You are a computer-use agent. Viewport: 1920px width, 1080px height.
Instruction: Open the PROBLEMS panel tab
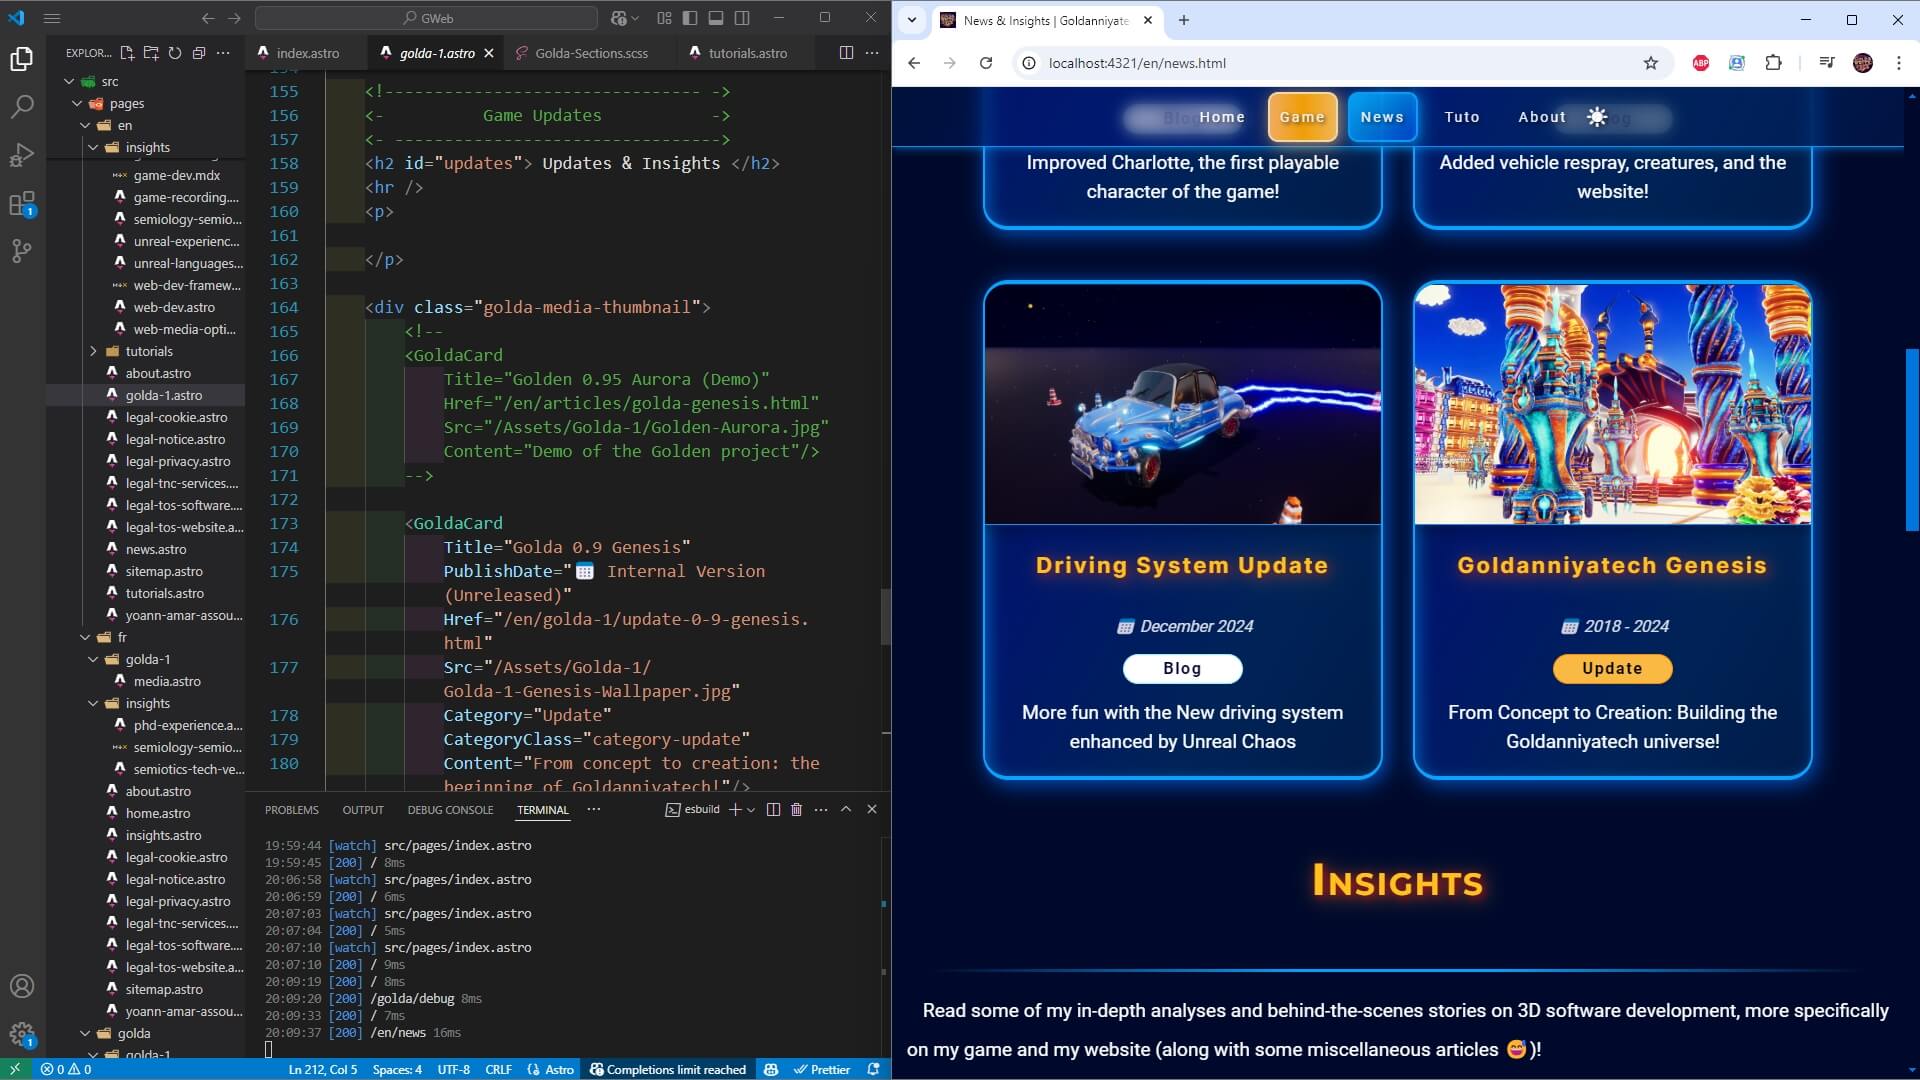pyautogui.click(x=291, y=809)
